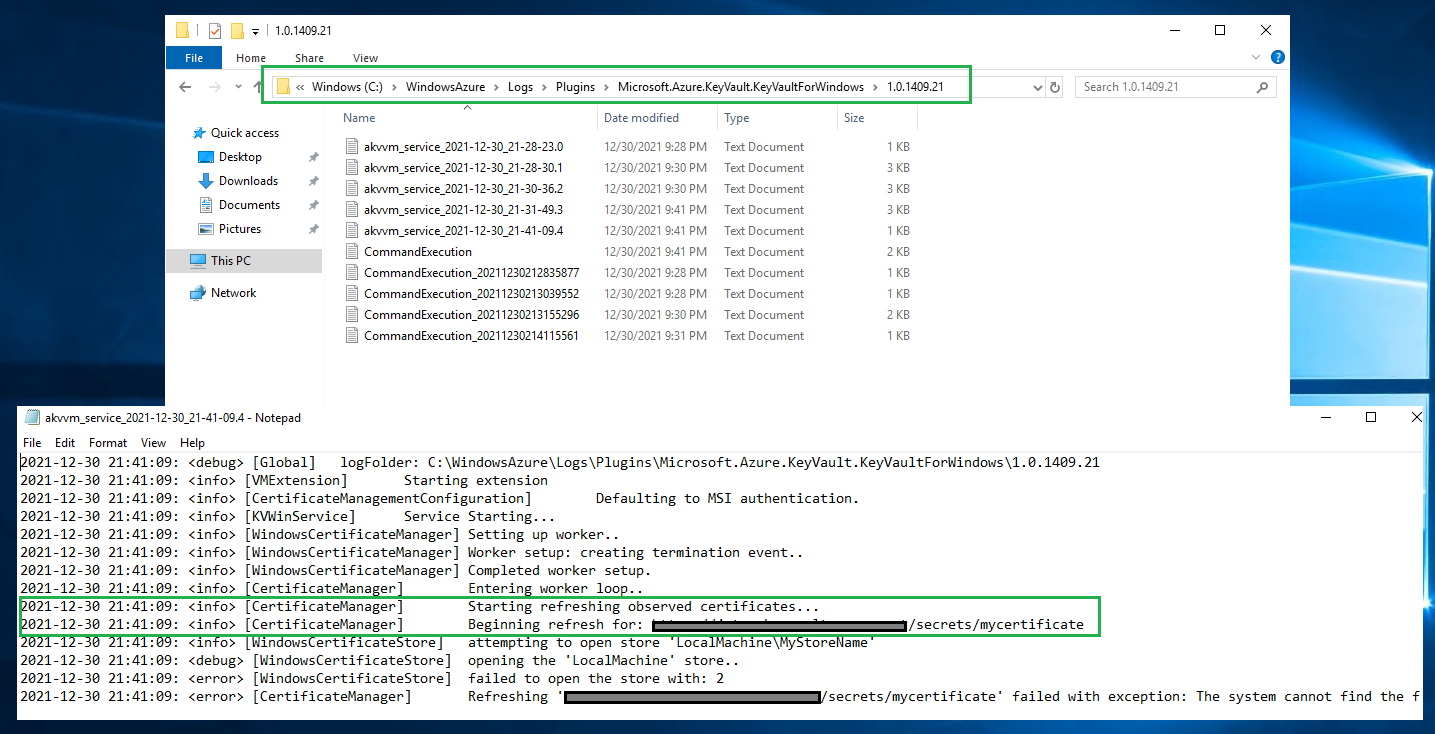Open the Logs breadcrumb link in address bar
This screenshot has width=1435, height=734.
point(520,87)
